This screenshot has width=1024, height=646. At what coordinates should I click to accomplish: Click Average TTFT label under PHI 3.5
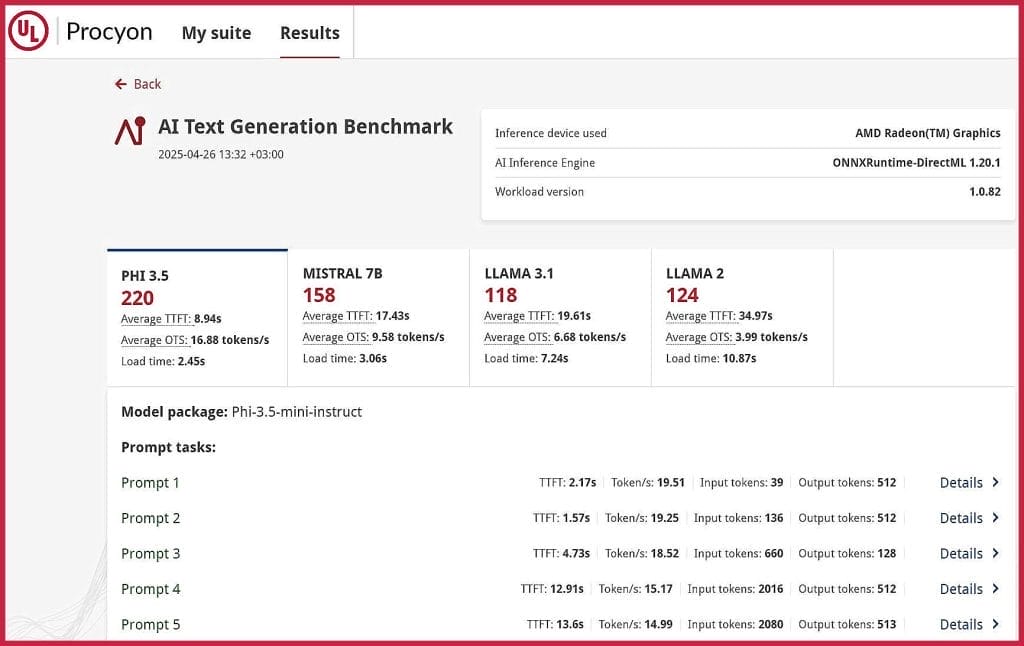[x=156, y=319]
